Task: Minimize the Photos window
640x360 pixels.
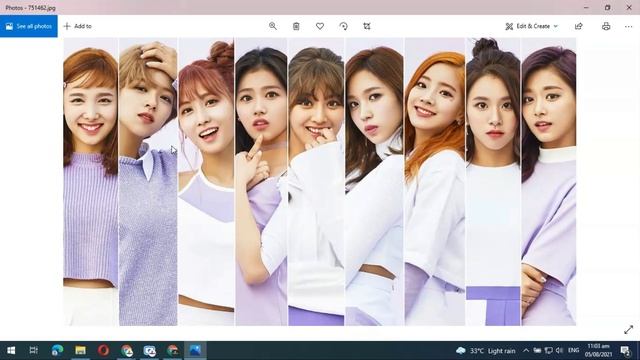Action: coord(586,7)
